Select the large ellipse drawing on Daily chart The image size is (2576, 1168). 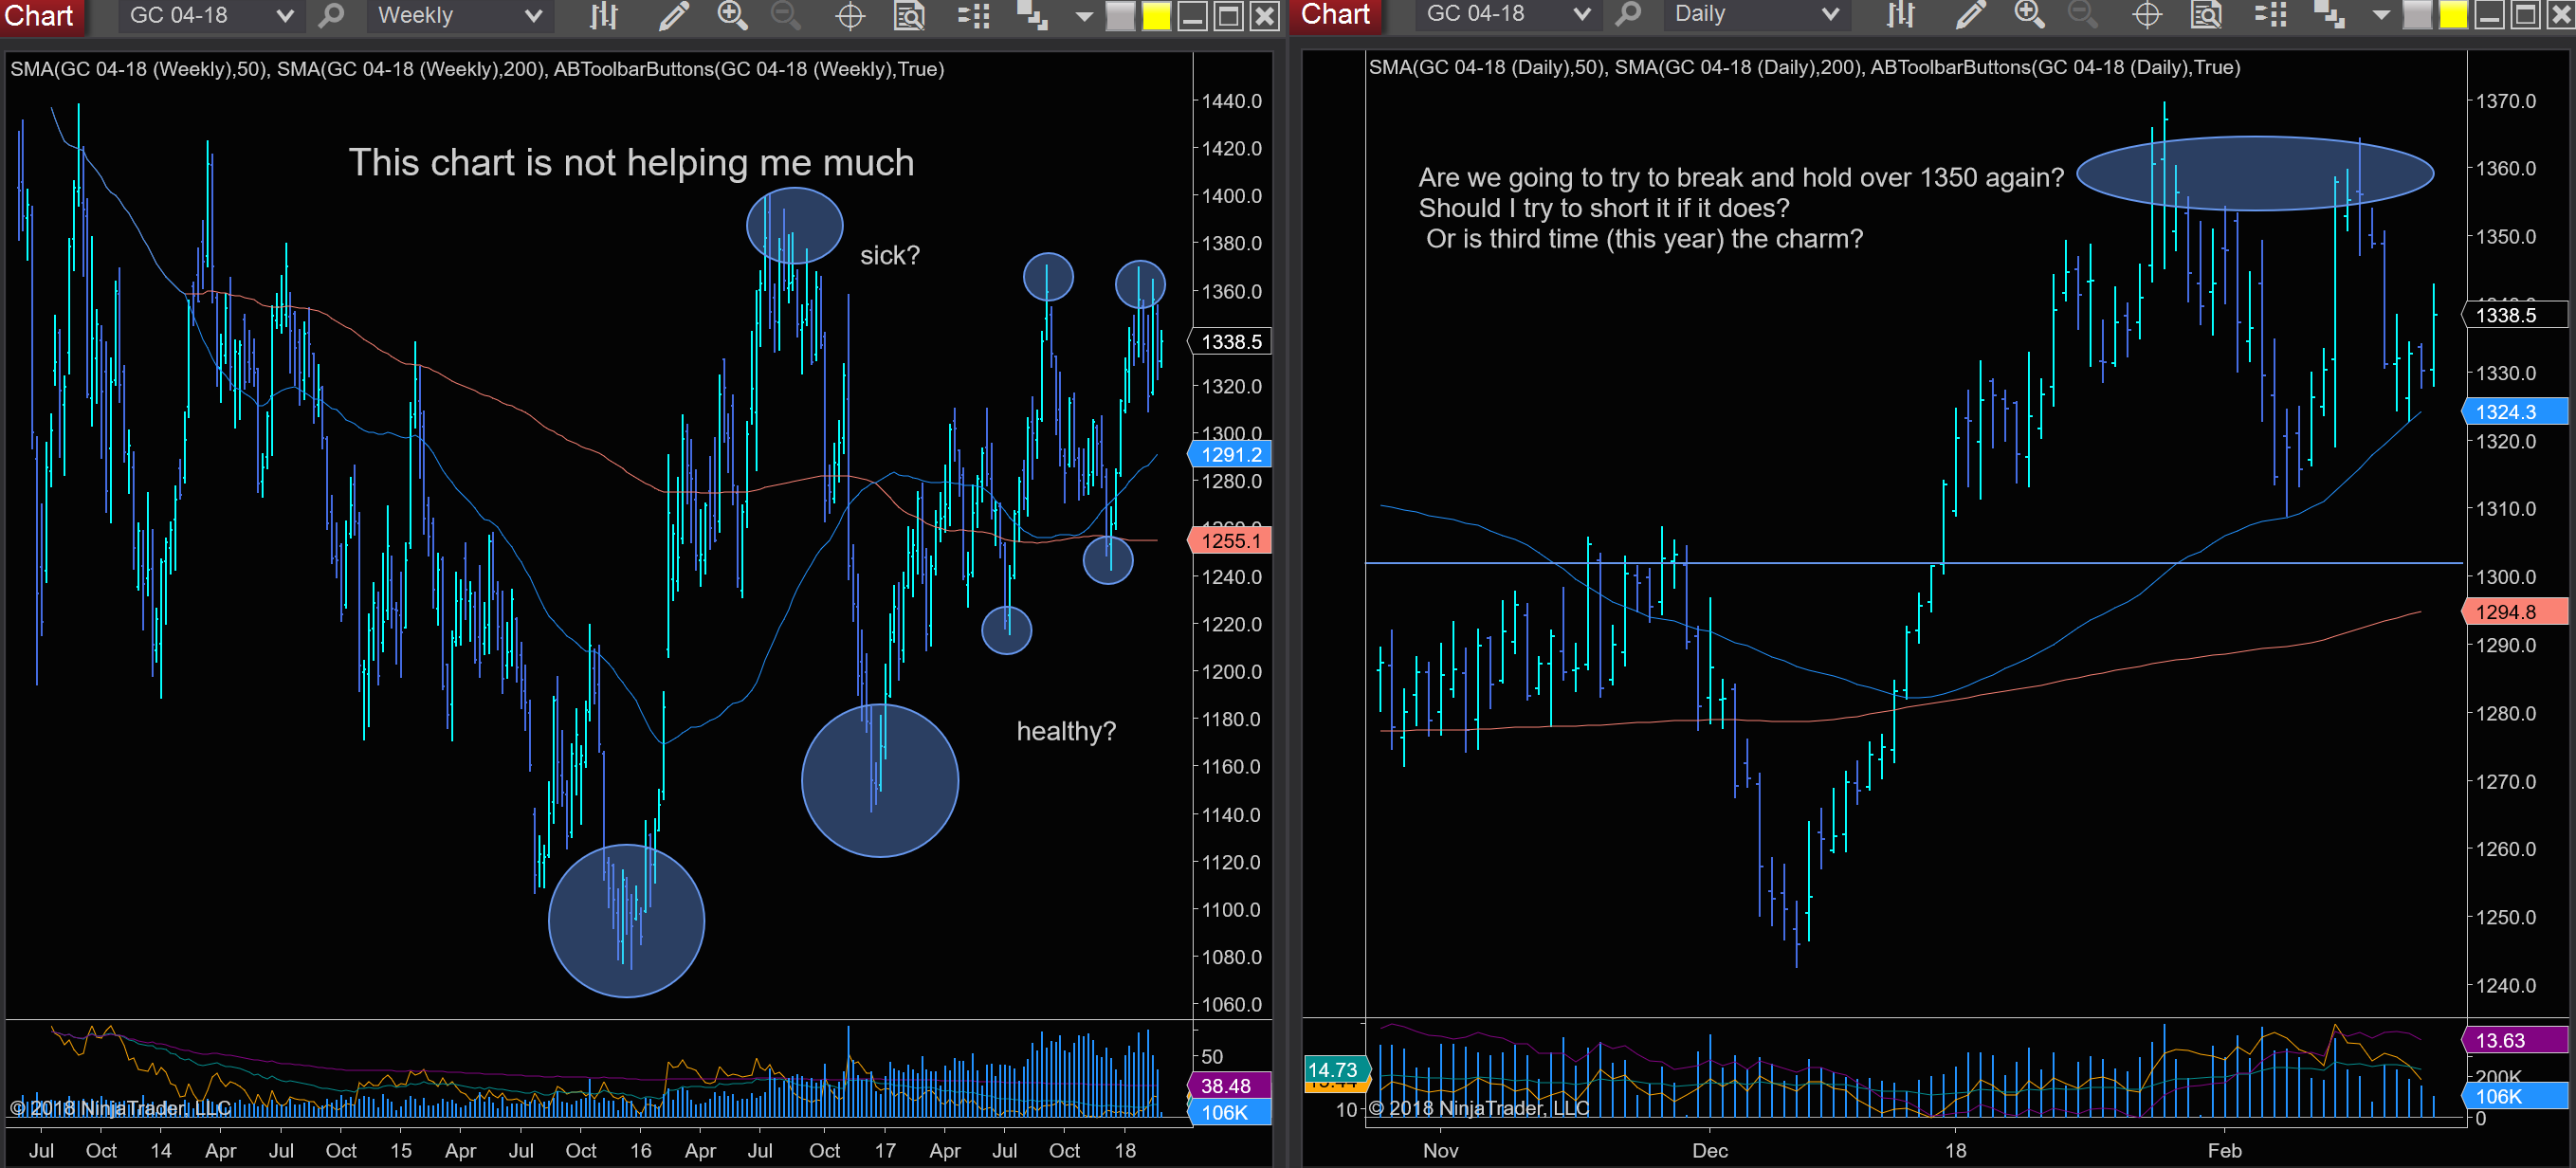click(x=2256, y=173)
